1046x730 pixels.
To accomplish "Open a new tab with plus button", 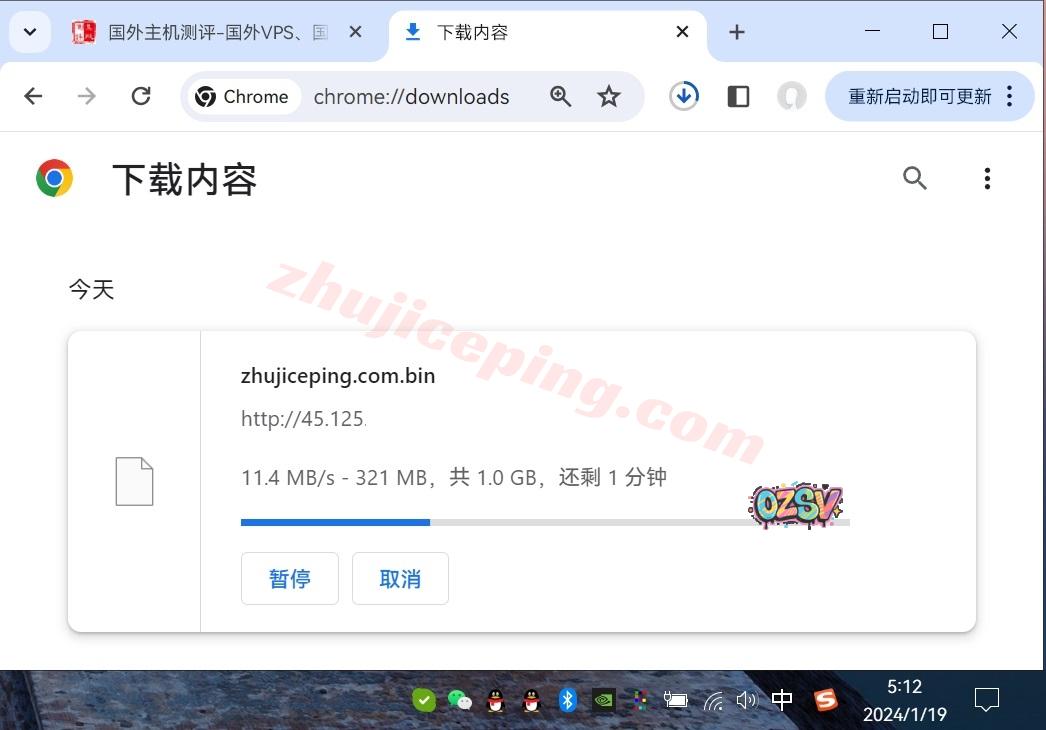I will click(x=737, y=32).
